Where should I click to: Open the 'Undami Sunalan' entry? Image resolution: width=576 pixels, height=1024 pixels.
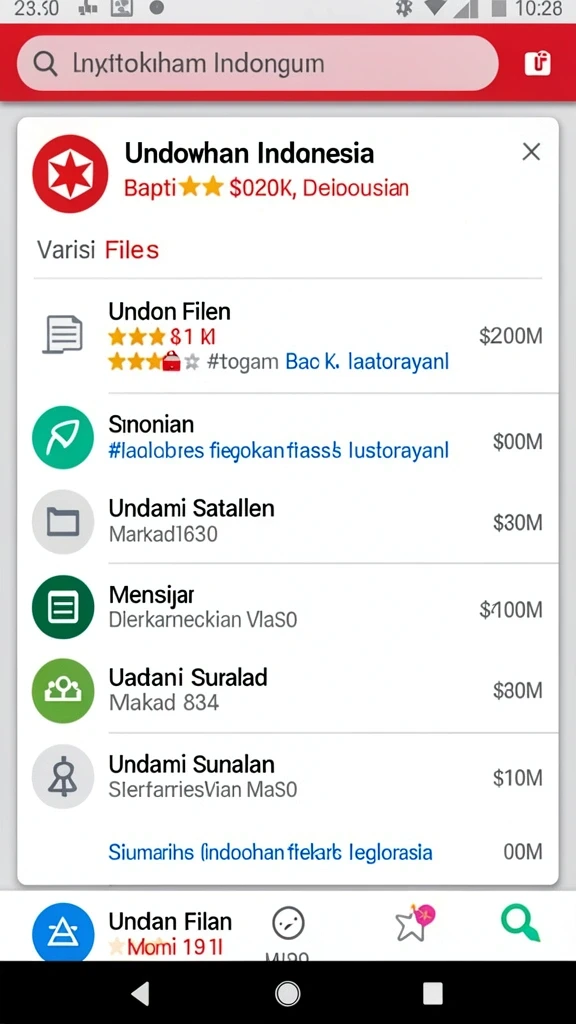191,763
